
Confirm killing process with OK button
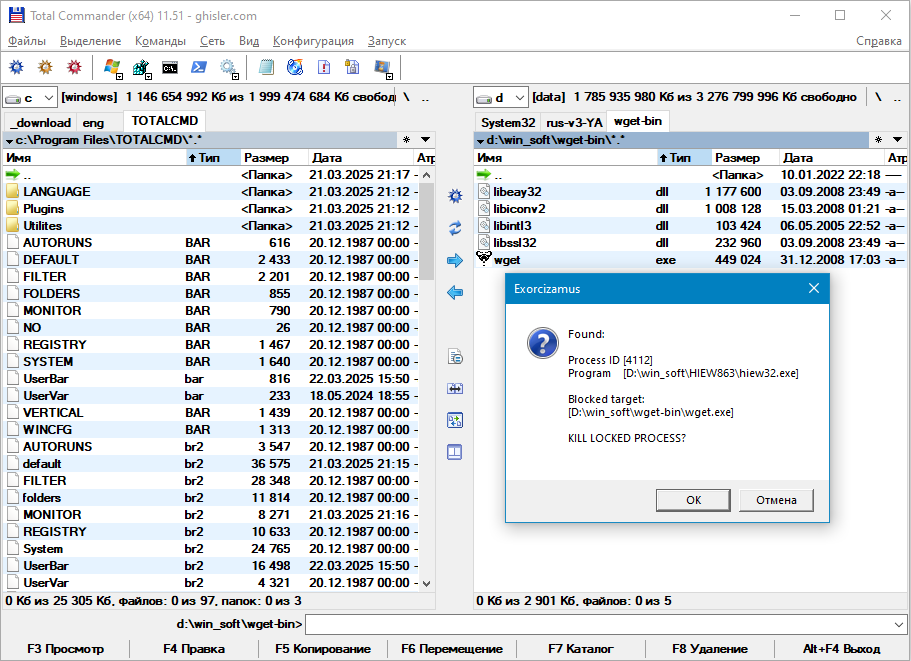(693, 500)
